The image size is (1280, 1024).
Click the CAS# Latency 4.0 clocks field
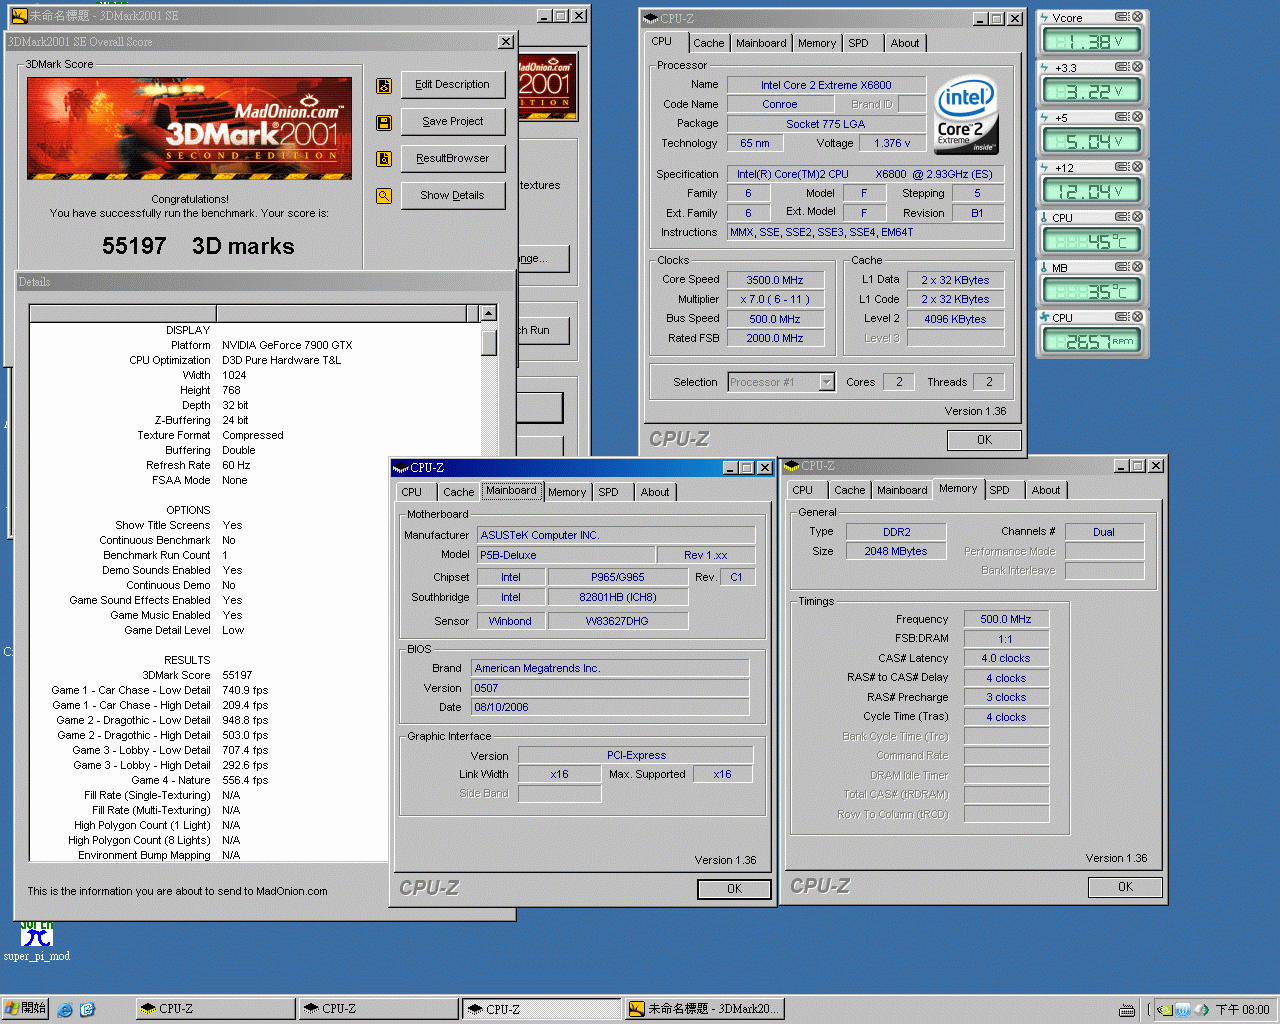[x=1006, y=658]
